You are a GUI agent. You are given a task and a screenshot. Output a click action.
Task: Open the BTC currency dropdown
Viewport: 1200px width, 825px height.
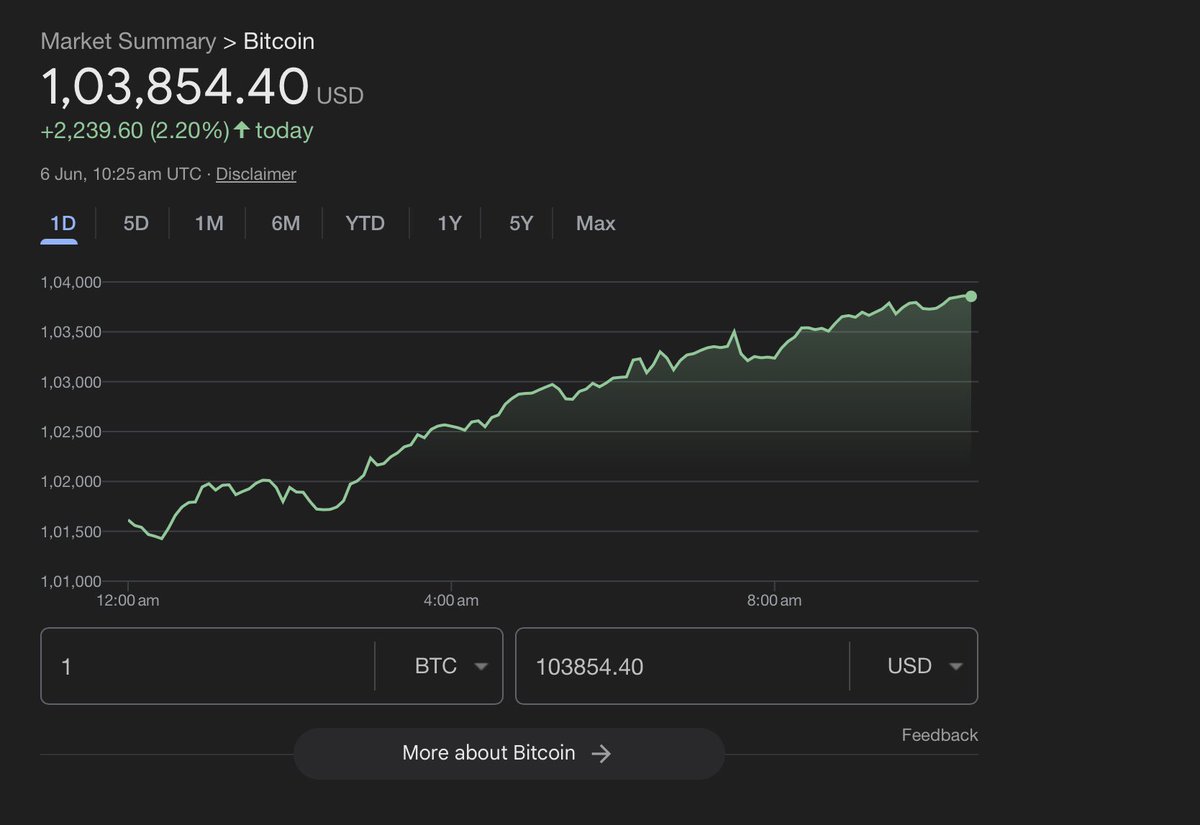pos(450,666)
